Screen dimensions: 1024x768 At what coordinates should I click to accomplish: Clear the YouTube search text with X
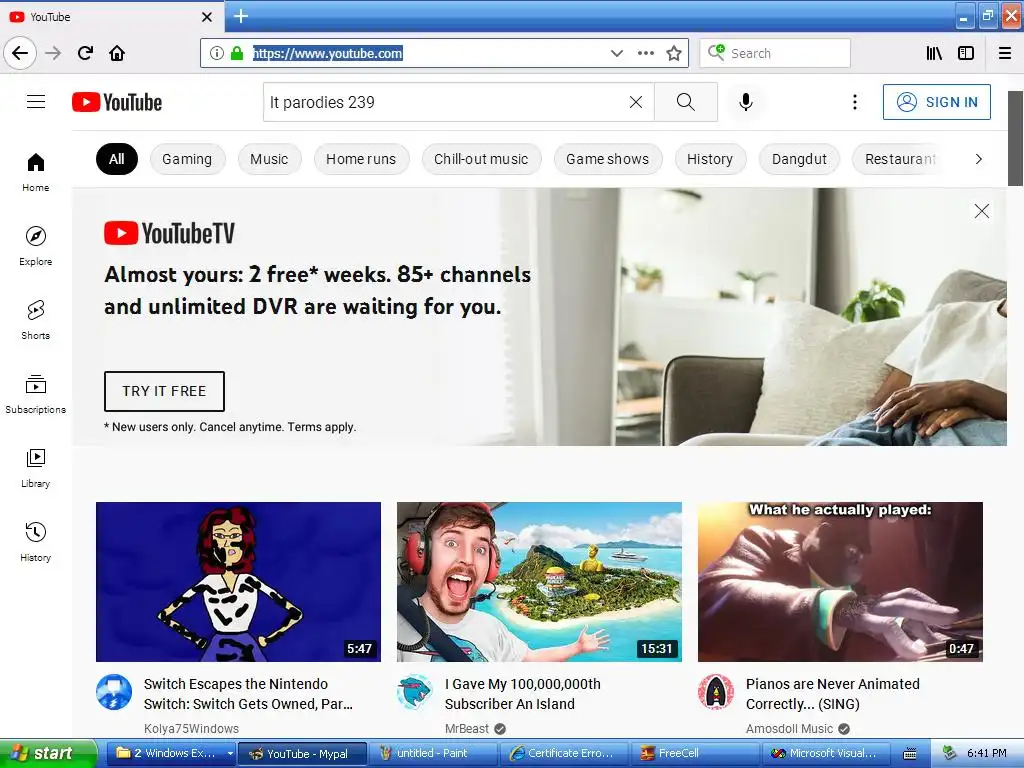635,102
